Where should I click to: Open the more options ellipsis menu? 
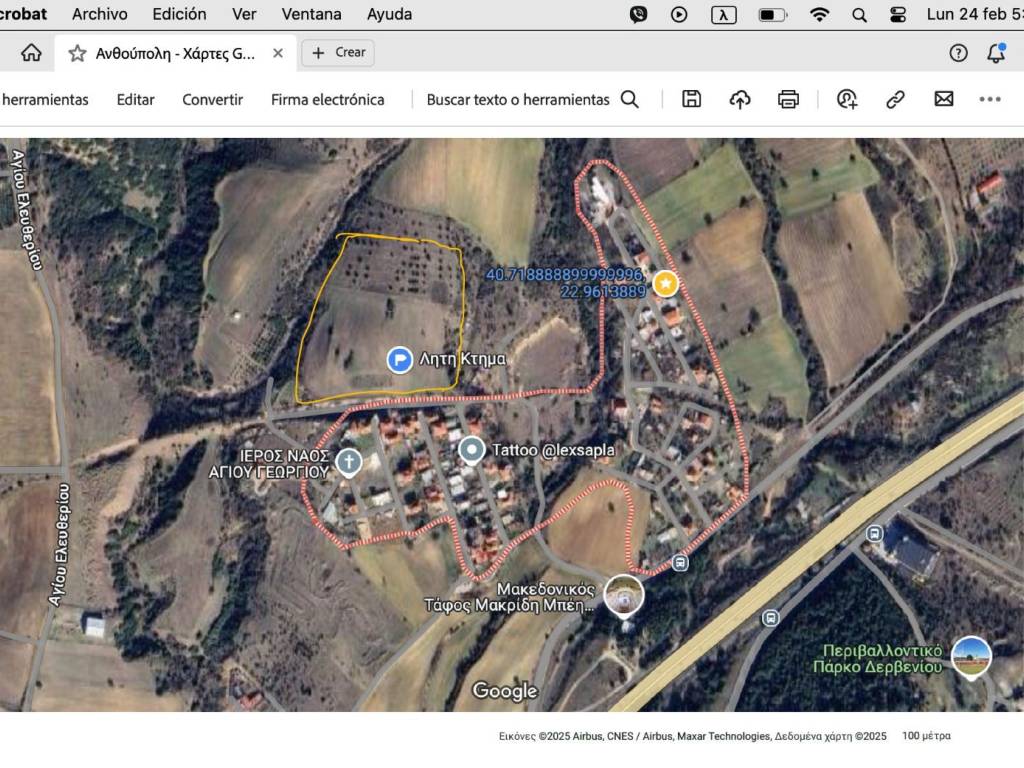990,99
